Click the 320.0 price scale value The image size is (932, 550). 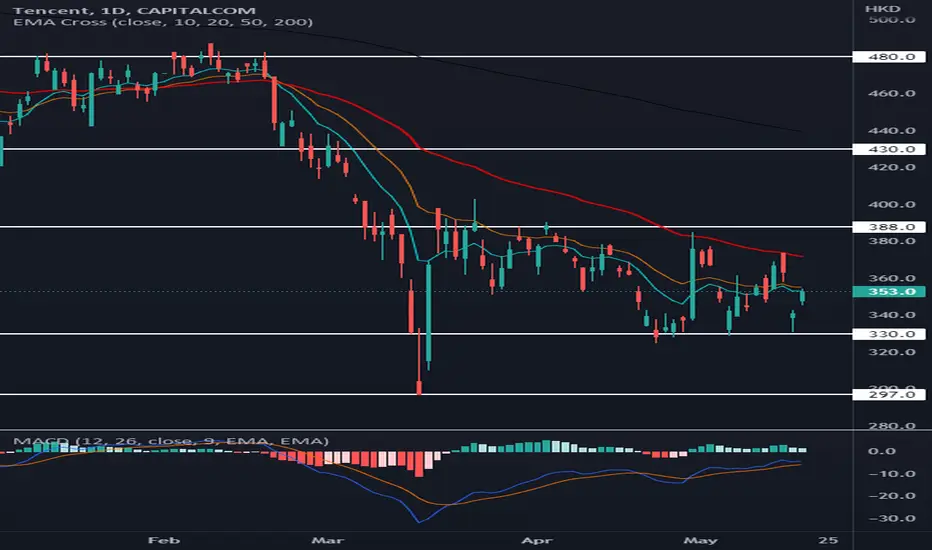click(892, 352)
